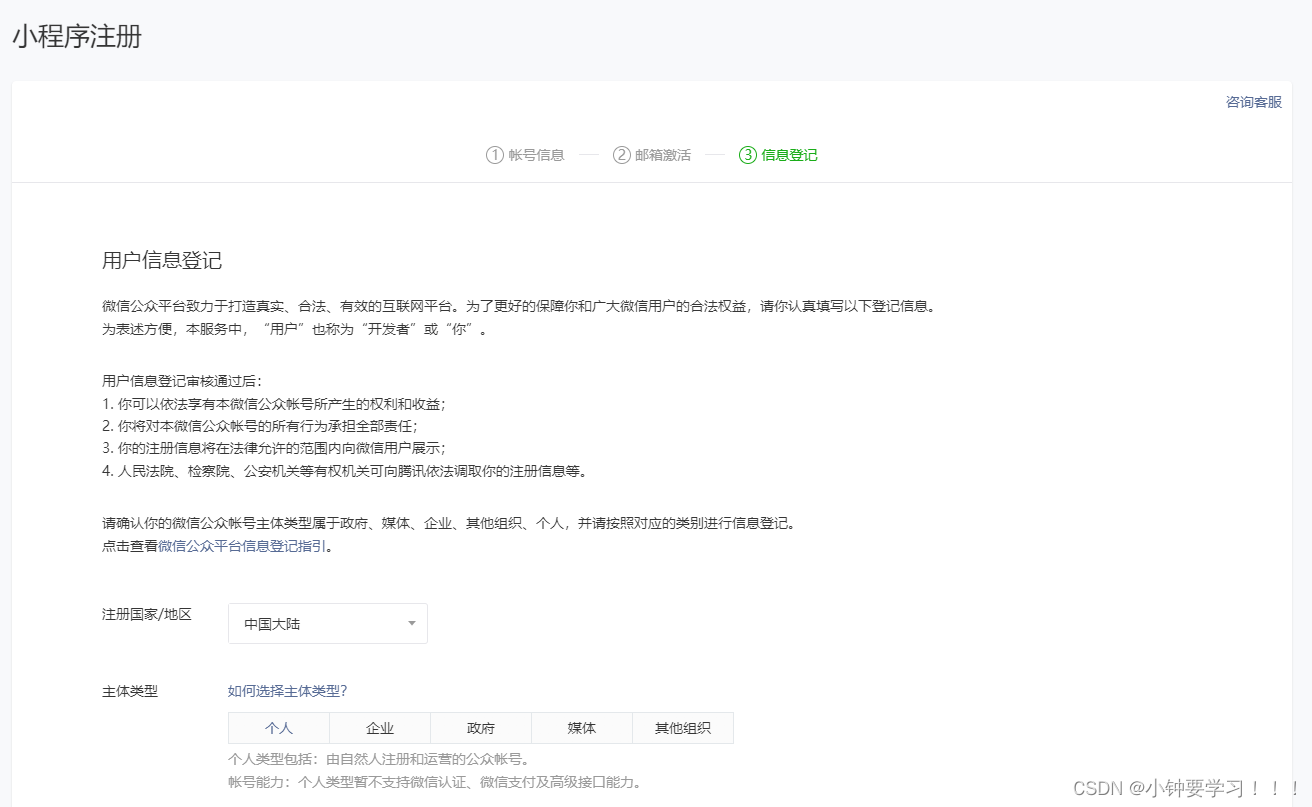Select 个人 as the subject type

click(x=279, y=728)
